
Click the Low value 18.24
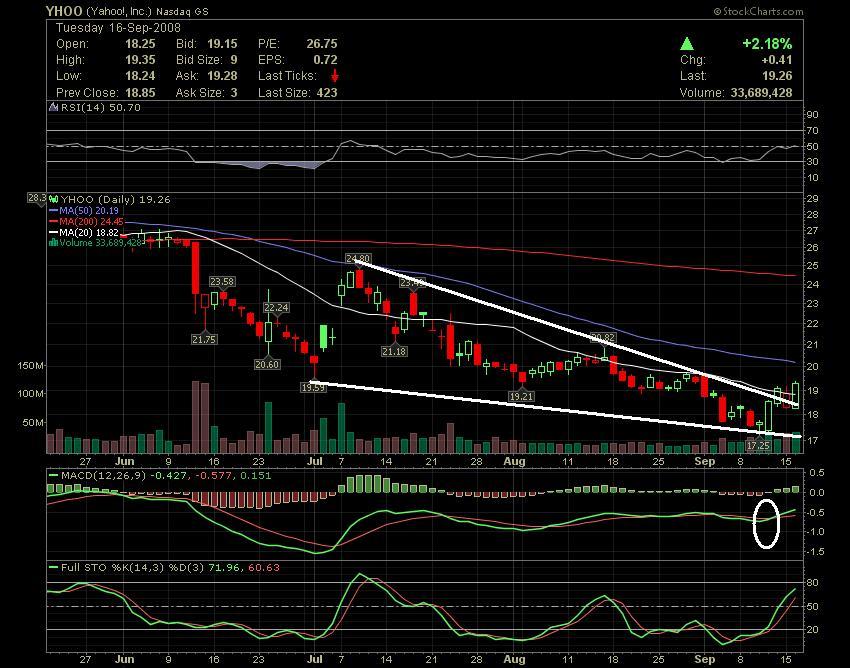pos(140,76)
